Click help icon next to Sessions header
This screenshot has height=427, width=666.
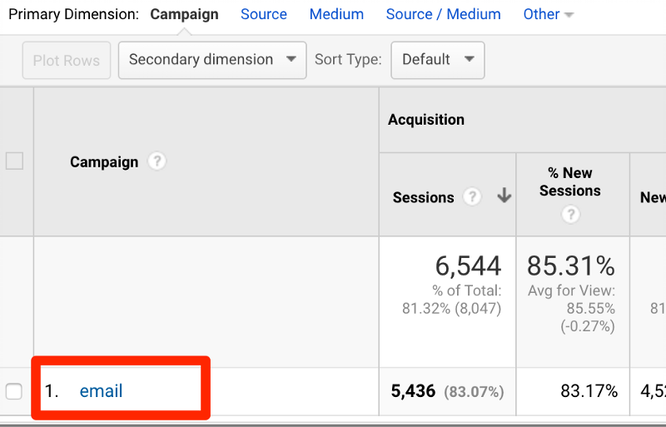[x=473, y=197]
